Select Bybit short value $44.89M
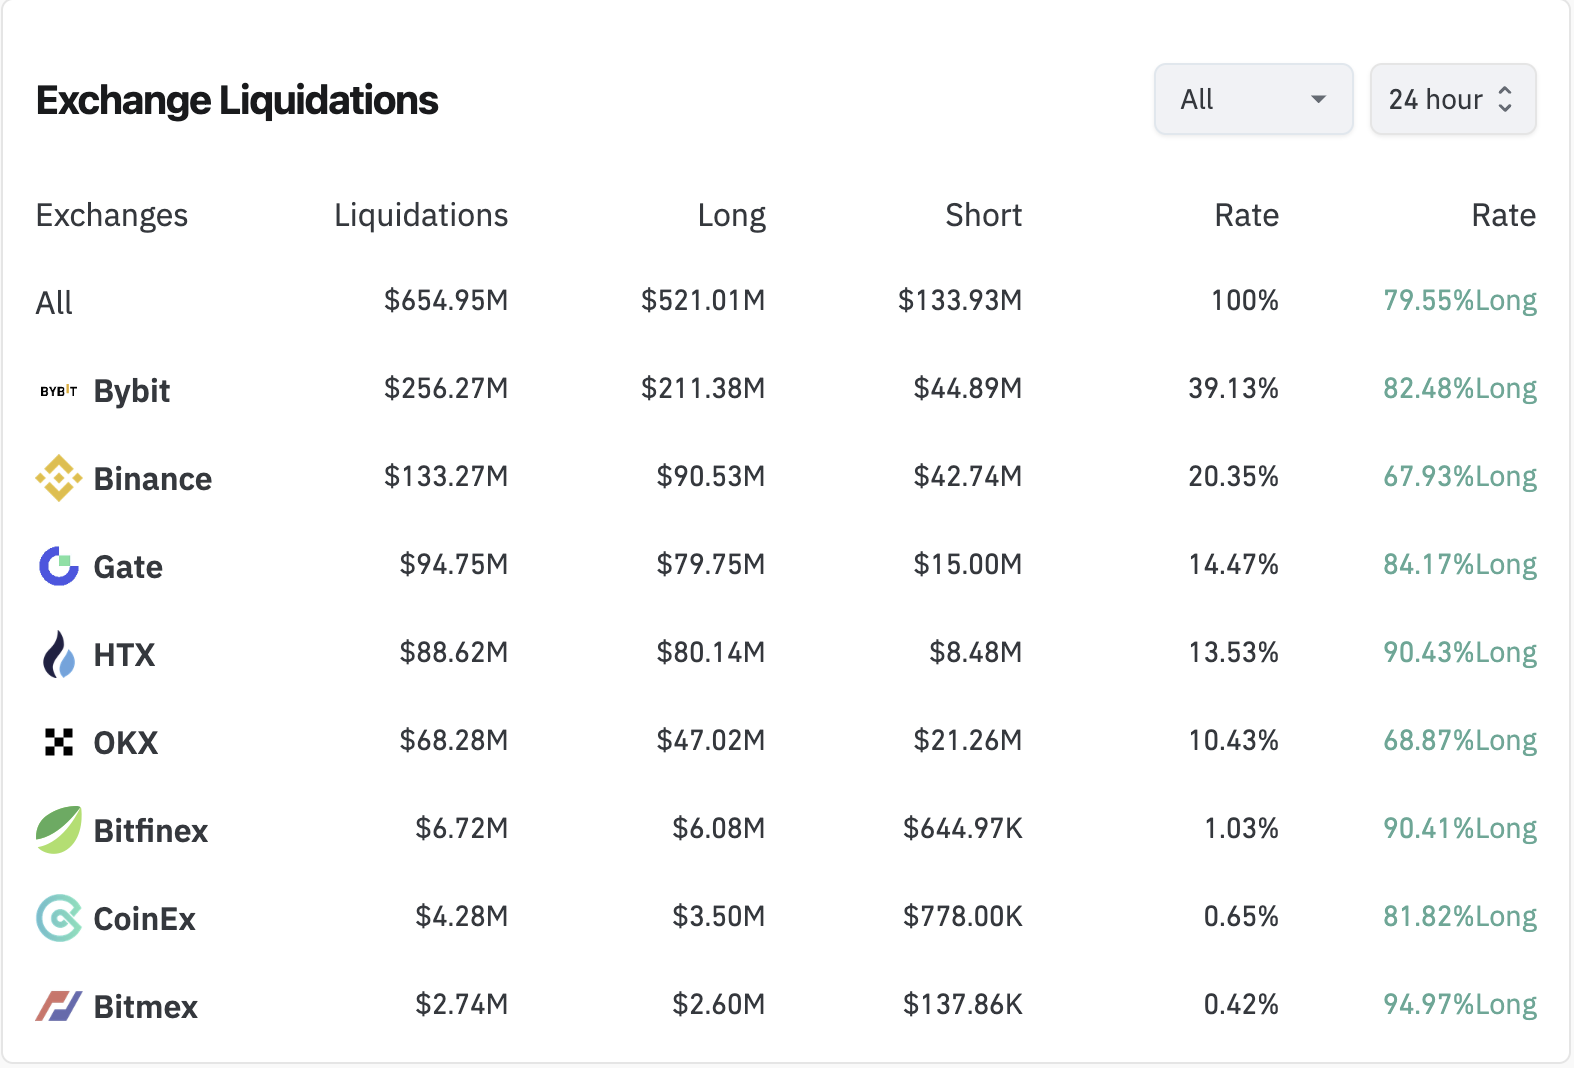The image size is (1574, 1068). [x=968, y=388]
